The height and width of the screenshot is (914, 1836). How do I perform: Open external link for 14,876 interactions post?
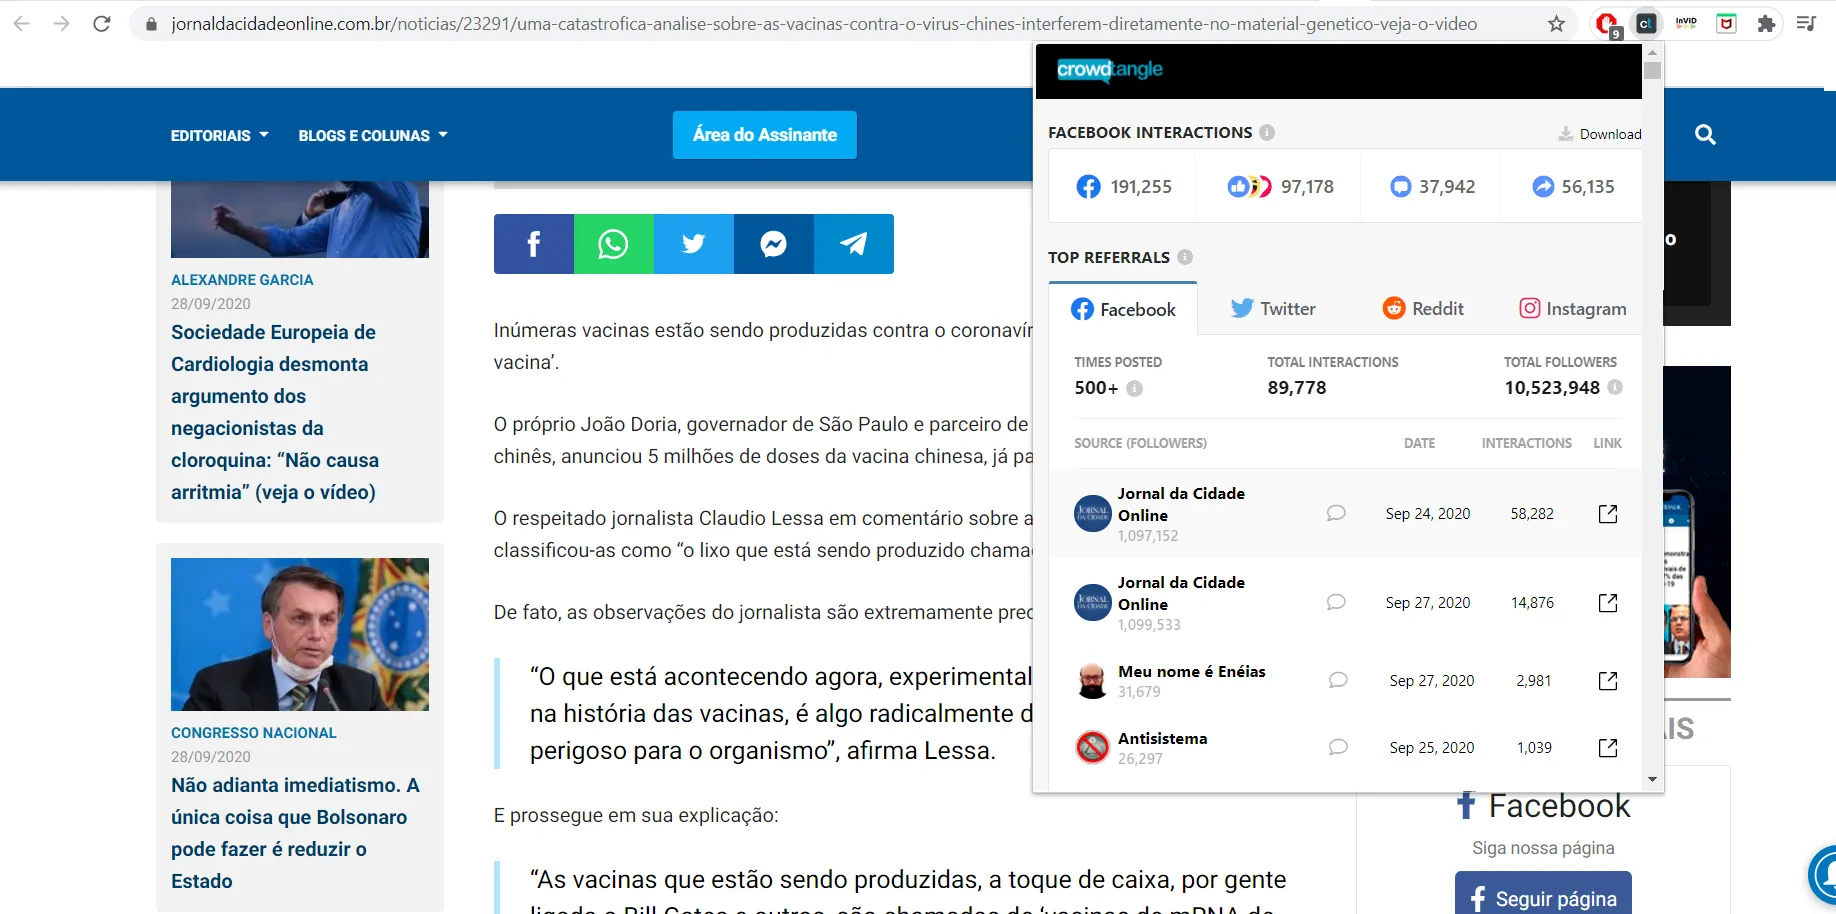point(1608,603)
